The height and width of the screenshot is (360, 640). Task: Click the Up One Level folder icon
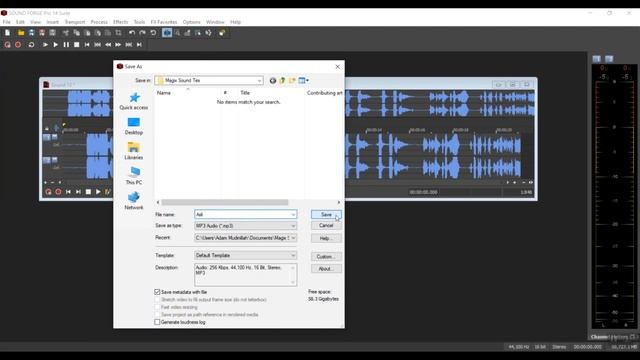[x=282, y=80]
